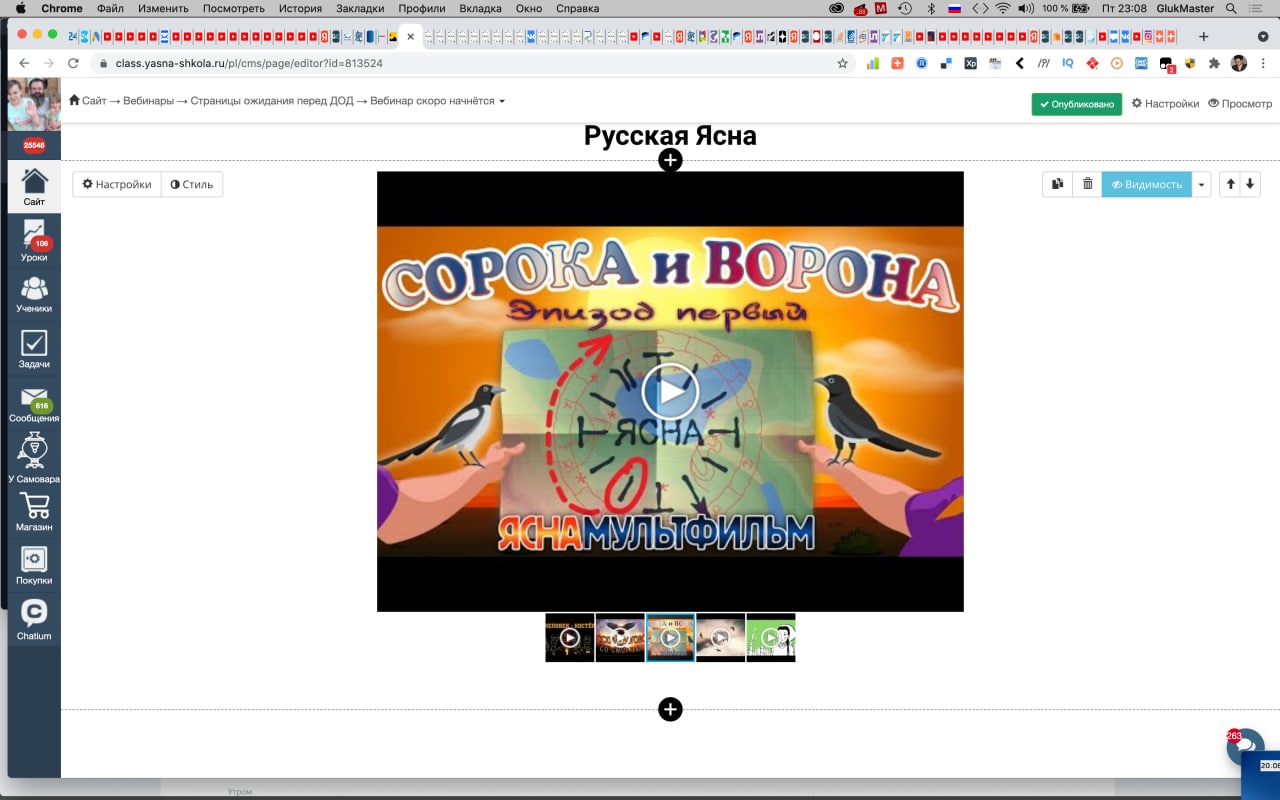Click the Русская Ясна heading
The width and height of the screenshot is (1280, 800).
pos(670,136)
